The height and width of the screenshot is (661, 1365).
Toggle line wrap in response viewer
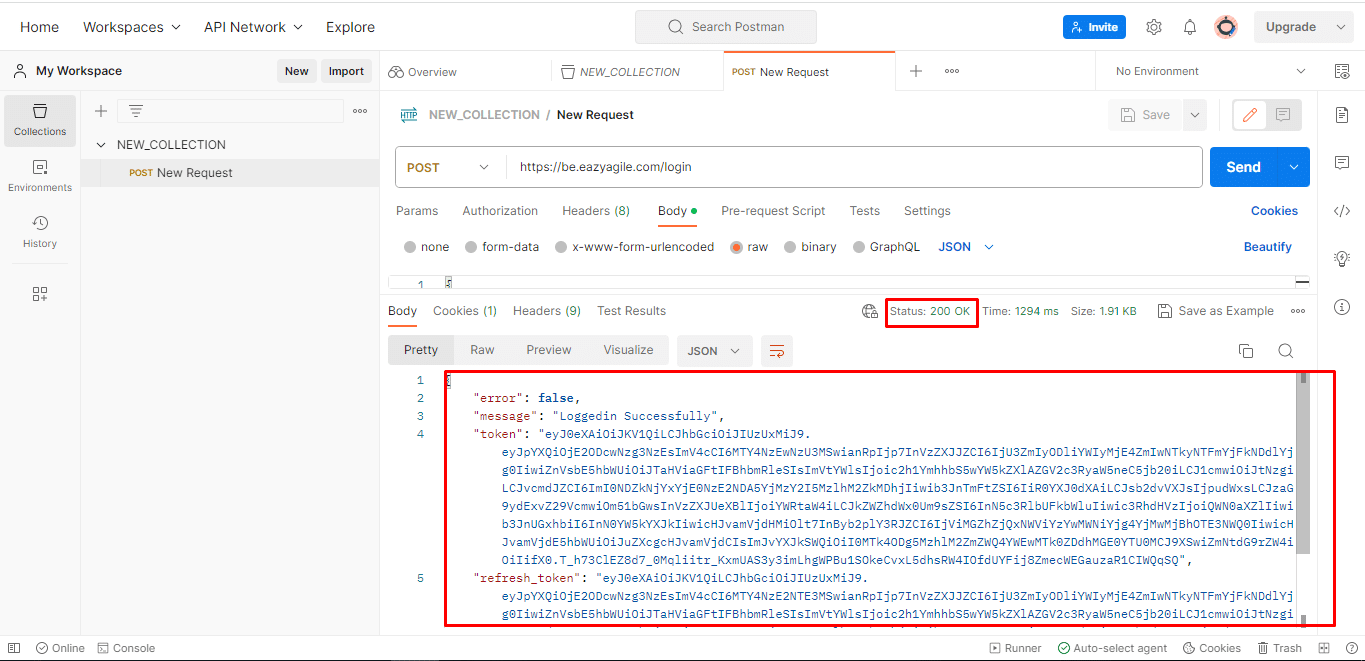[x=776, y=350]
